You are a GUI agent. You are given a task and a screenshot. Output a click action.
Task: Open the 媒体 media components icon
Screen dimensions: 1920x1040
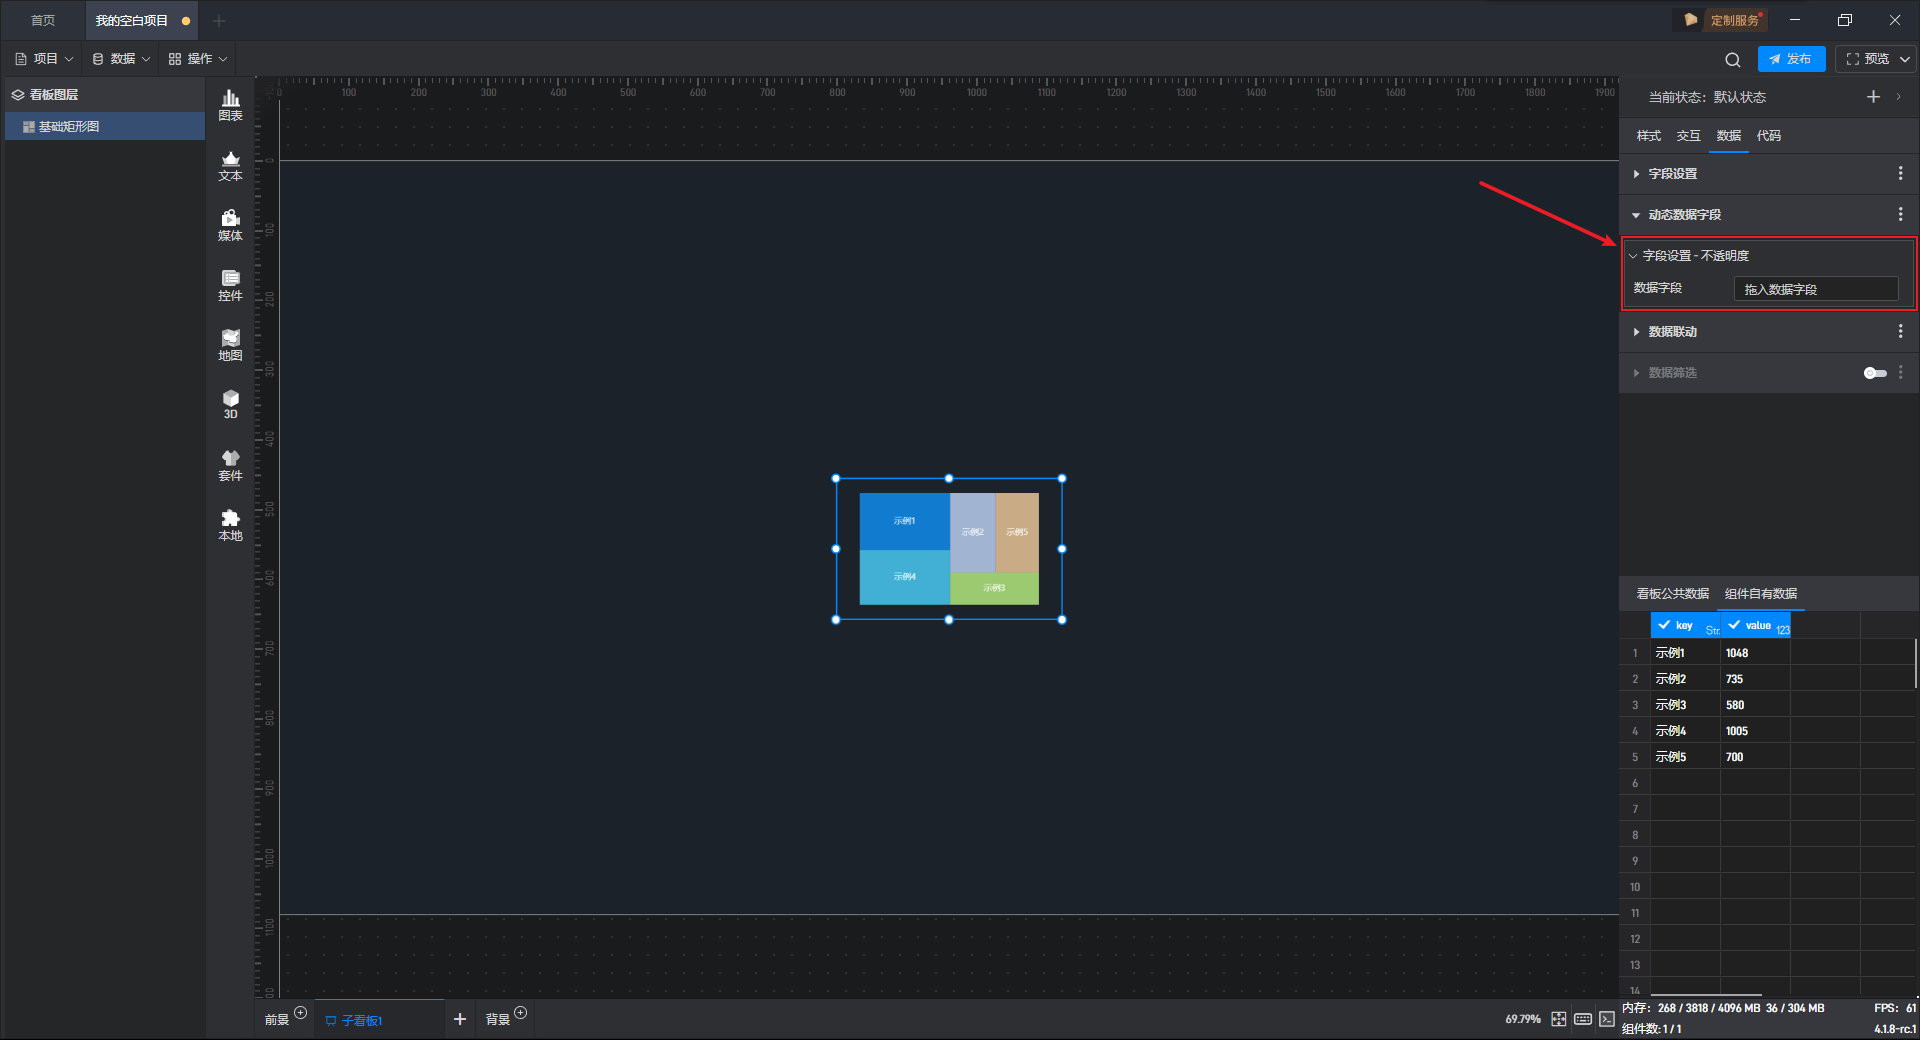pos(230,225)
